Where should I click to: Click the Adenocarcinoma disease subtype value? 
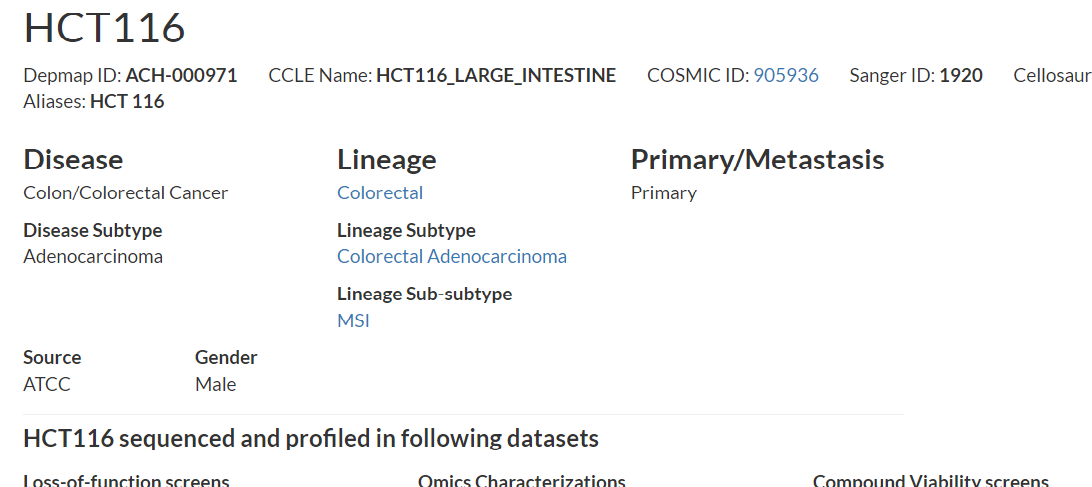93,256
